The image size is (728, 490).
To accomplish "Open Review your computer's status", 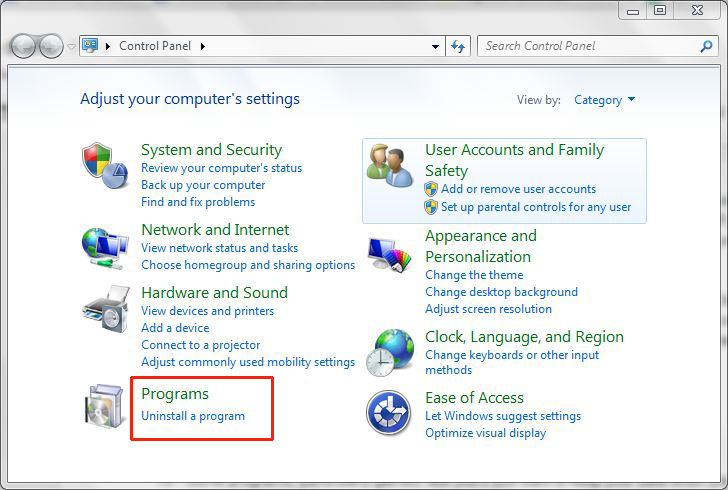I will coord(221,168).
